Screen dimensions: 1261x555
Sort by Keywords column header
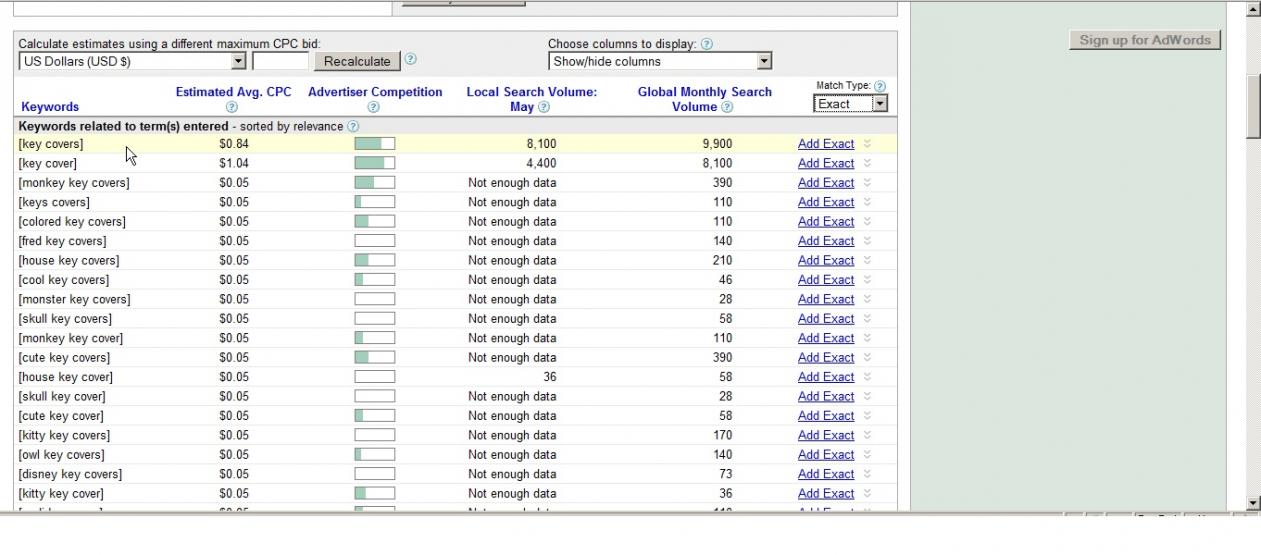point(50,107)
